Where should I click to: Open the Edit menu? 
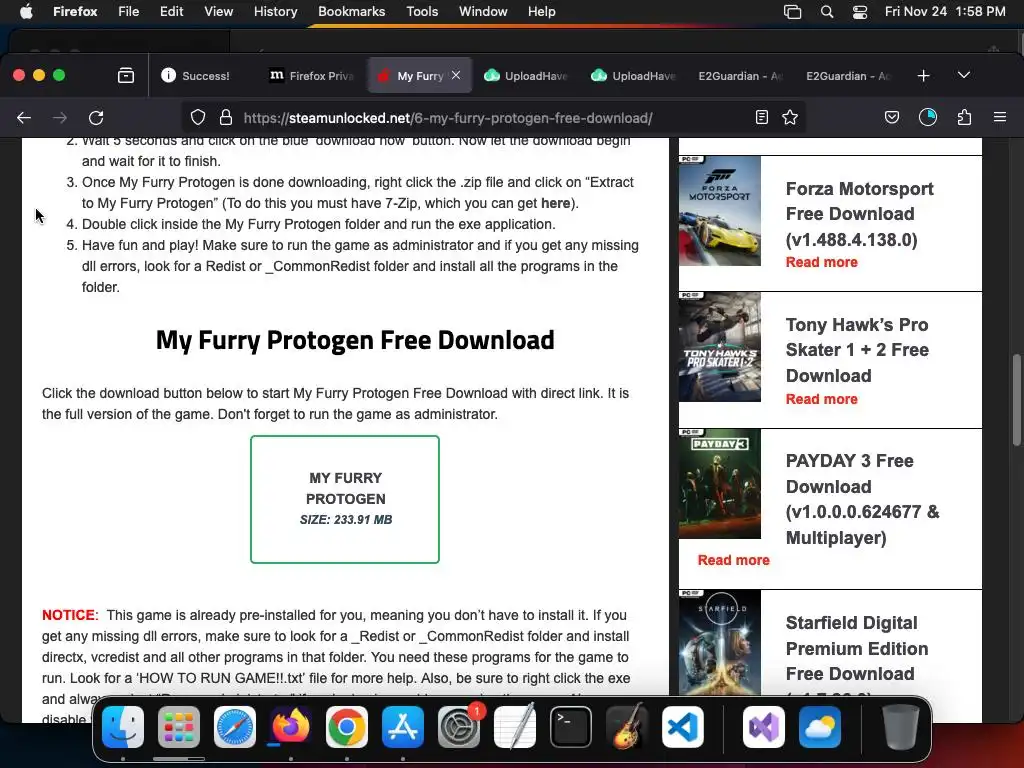click(x=172, y=12)
